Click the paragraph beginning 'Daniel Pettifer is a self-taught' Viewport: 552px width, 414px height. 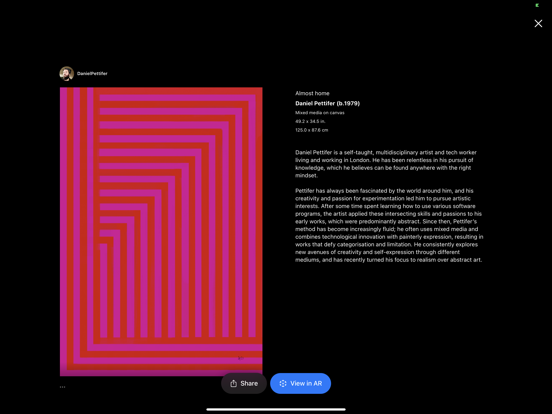386,164
